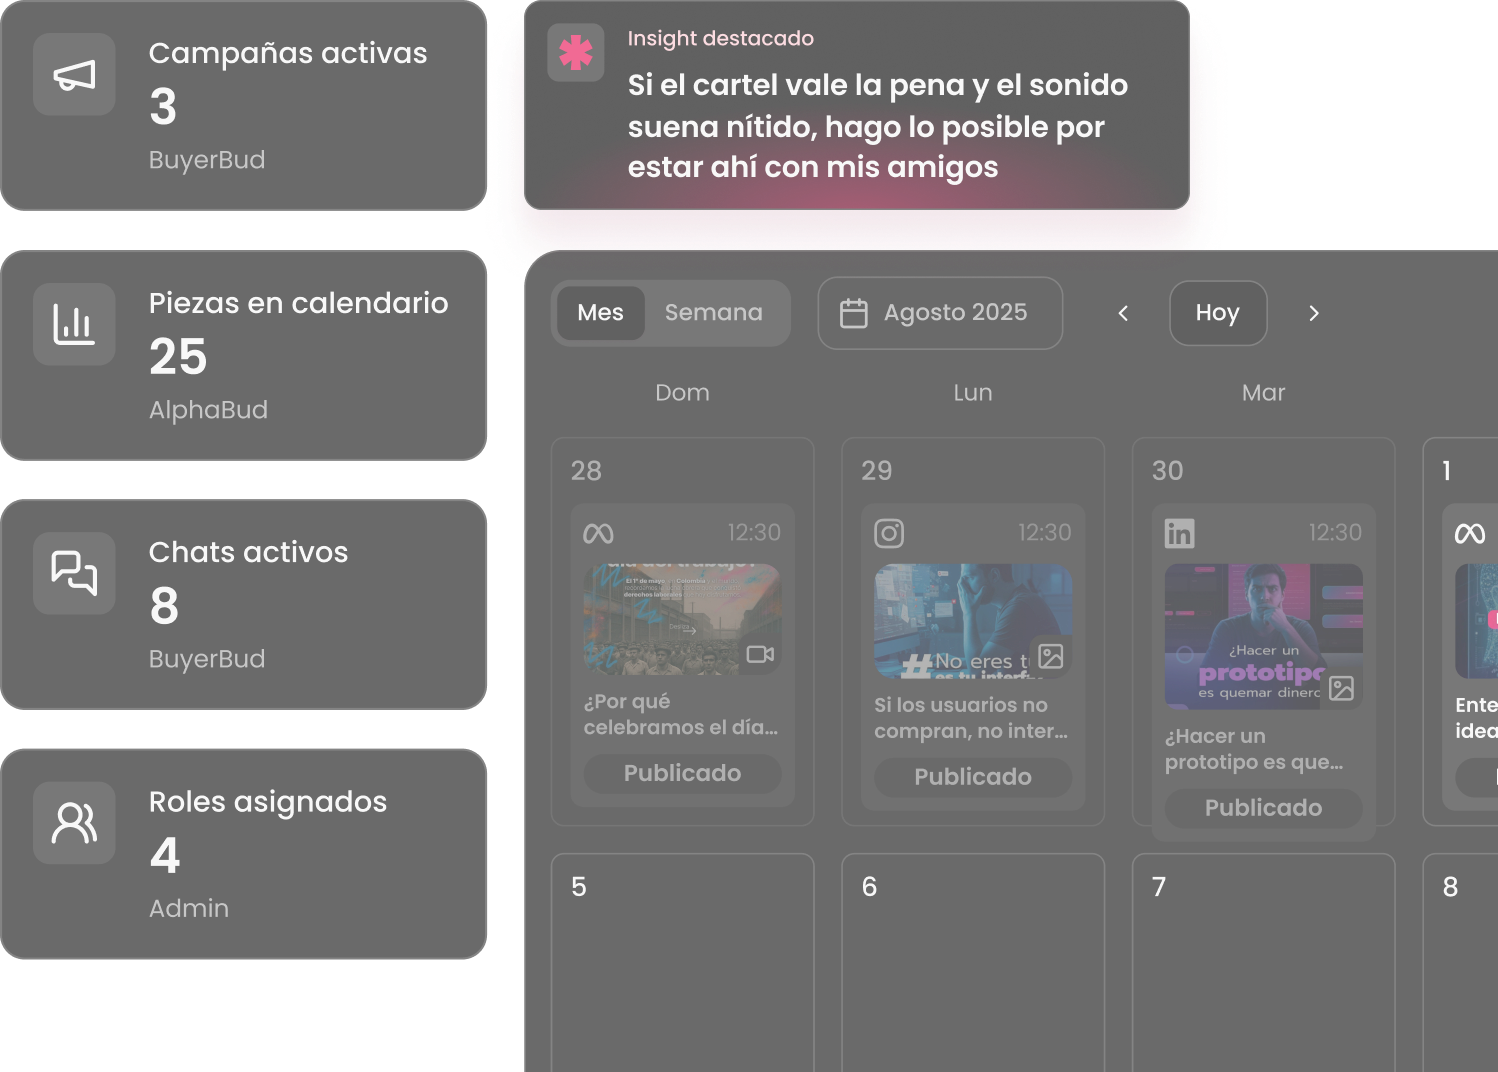Click the LinkedIn icon on the July 30 post
1498x1072 pixels.
pos(1179,533)
